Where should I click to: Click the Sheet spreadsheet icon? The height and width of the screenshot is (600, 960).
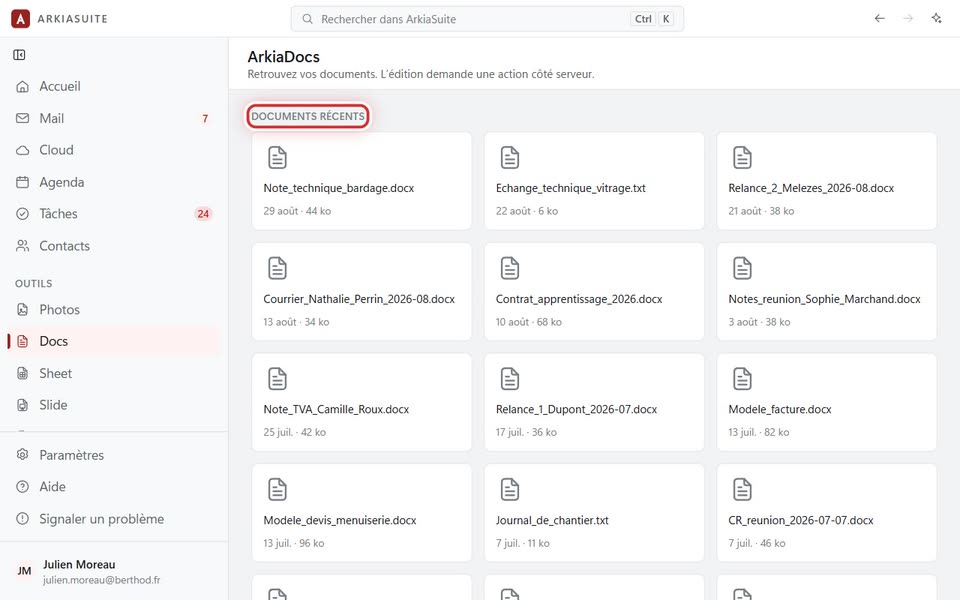point(23,373)
